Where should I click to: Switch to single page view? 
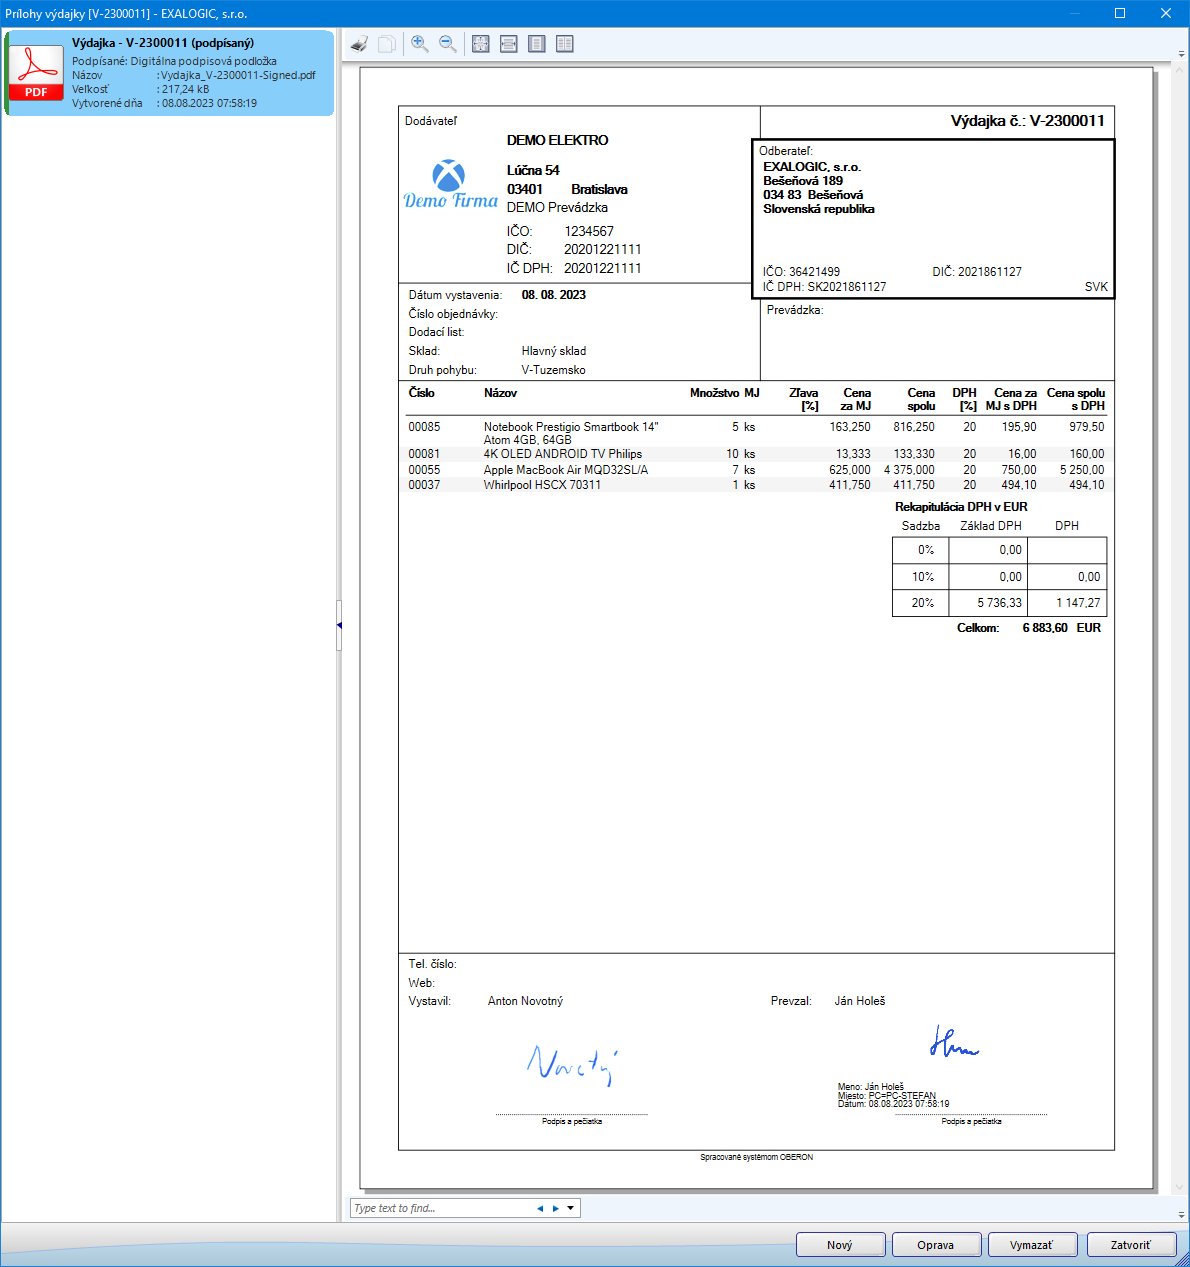pos(537,44)
